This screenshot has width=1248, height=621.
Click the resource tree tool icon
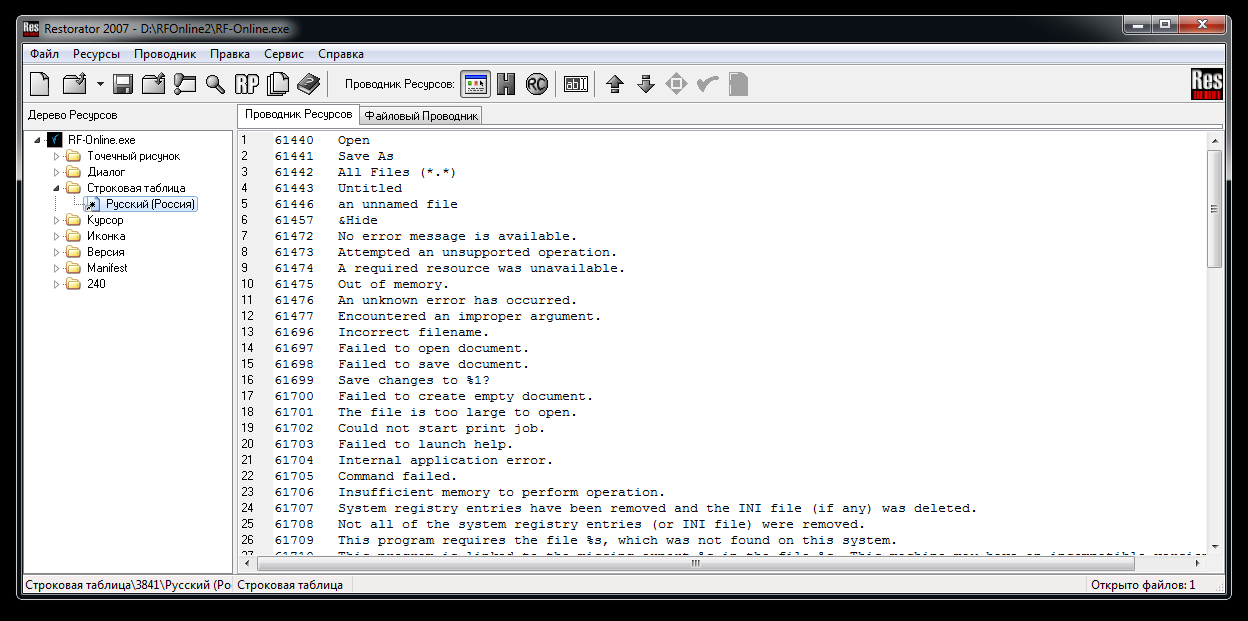184,84
